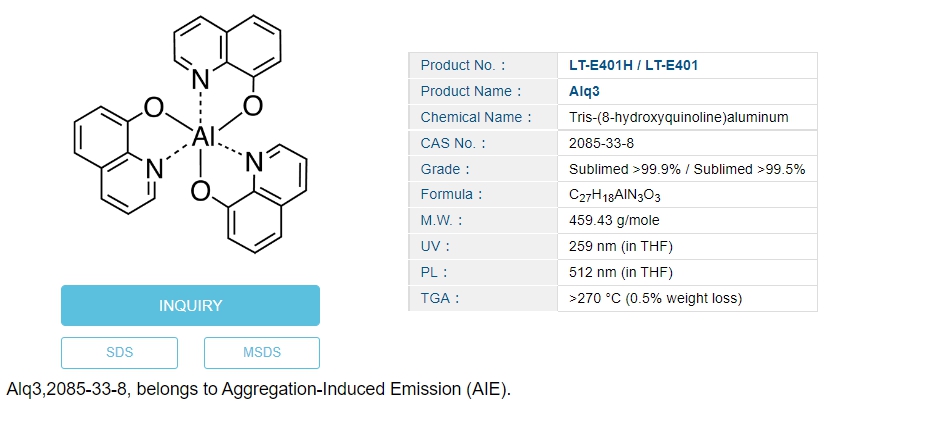Click the "Product No." row label

point(462,66)
